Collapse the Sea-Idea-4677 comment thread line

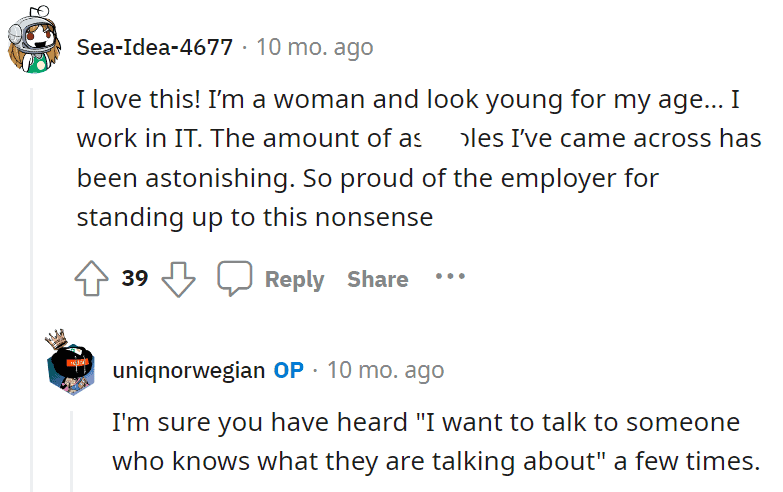(31, 290)
